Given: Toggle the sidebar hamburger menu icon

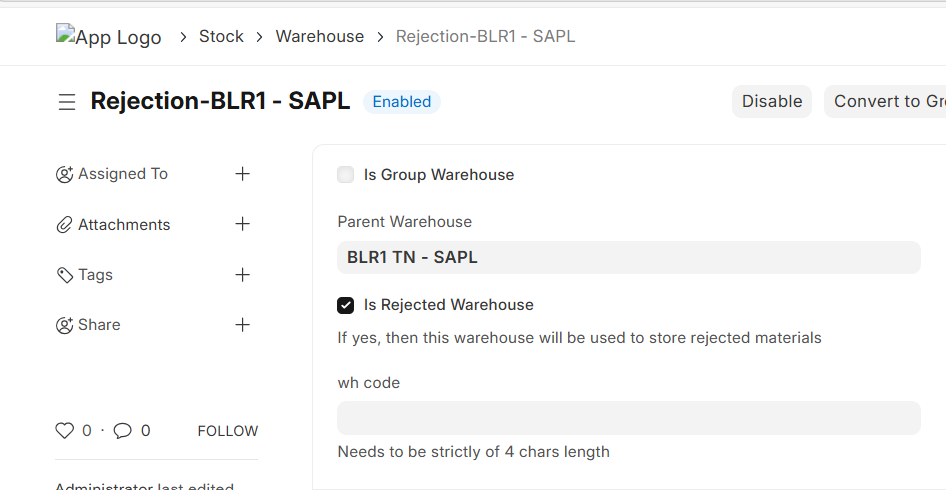Looking at the screenshot, I should [x=67, y=102].
